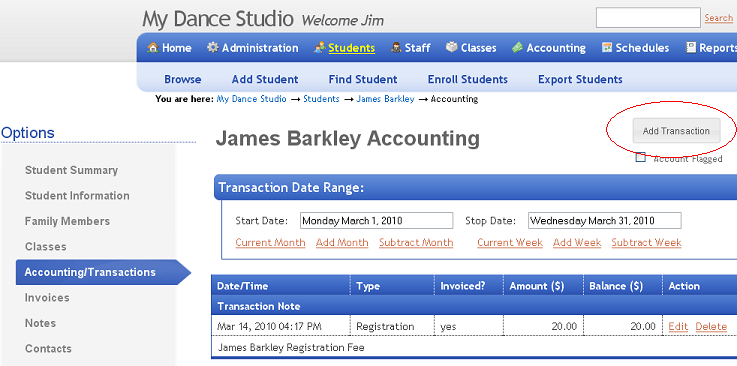
Task: Click the Start Date field
Action: (376, 220)
